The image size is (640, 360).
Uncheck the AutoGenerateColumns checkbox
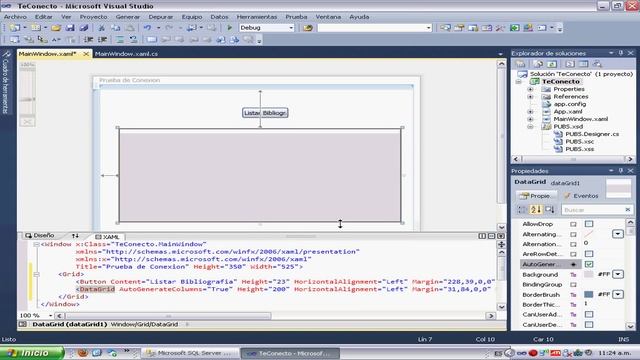[589, 264]
